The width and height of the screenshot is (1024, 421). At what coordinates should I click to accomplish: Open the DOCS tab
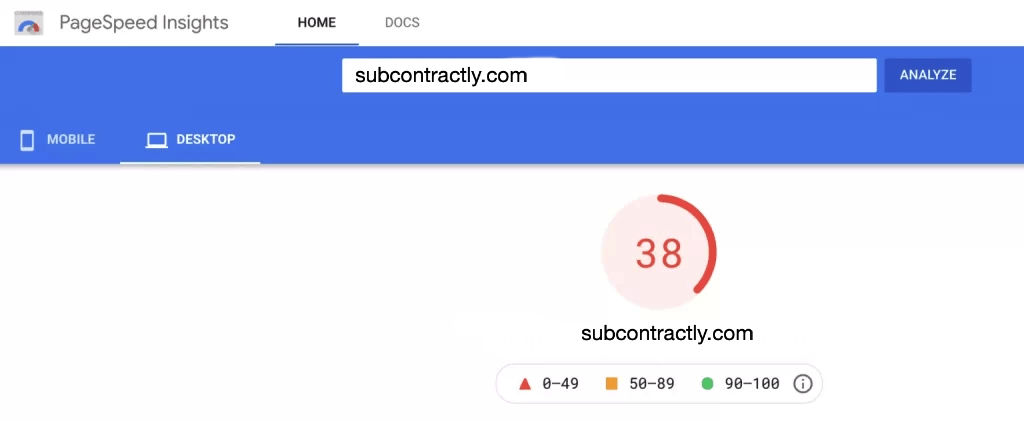click(402, 22)
